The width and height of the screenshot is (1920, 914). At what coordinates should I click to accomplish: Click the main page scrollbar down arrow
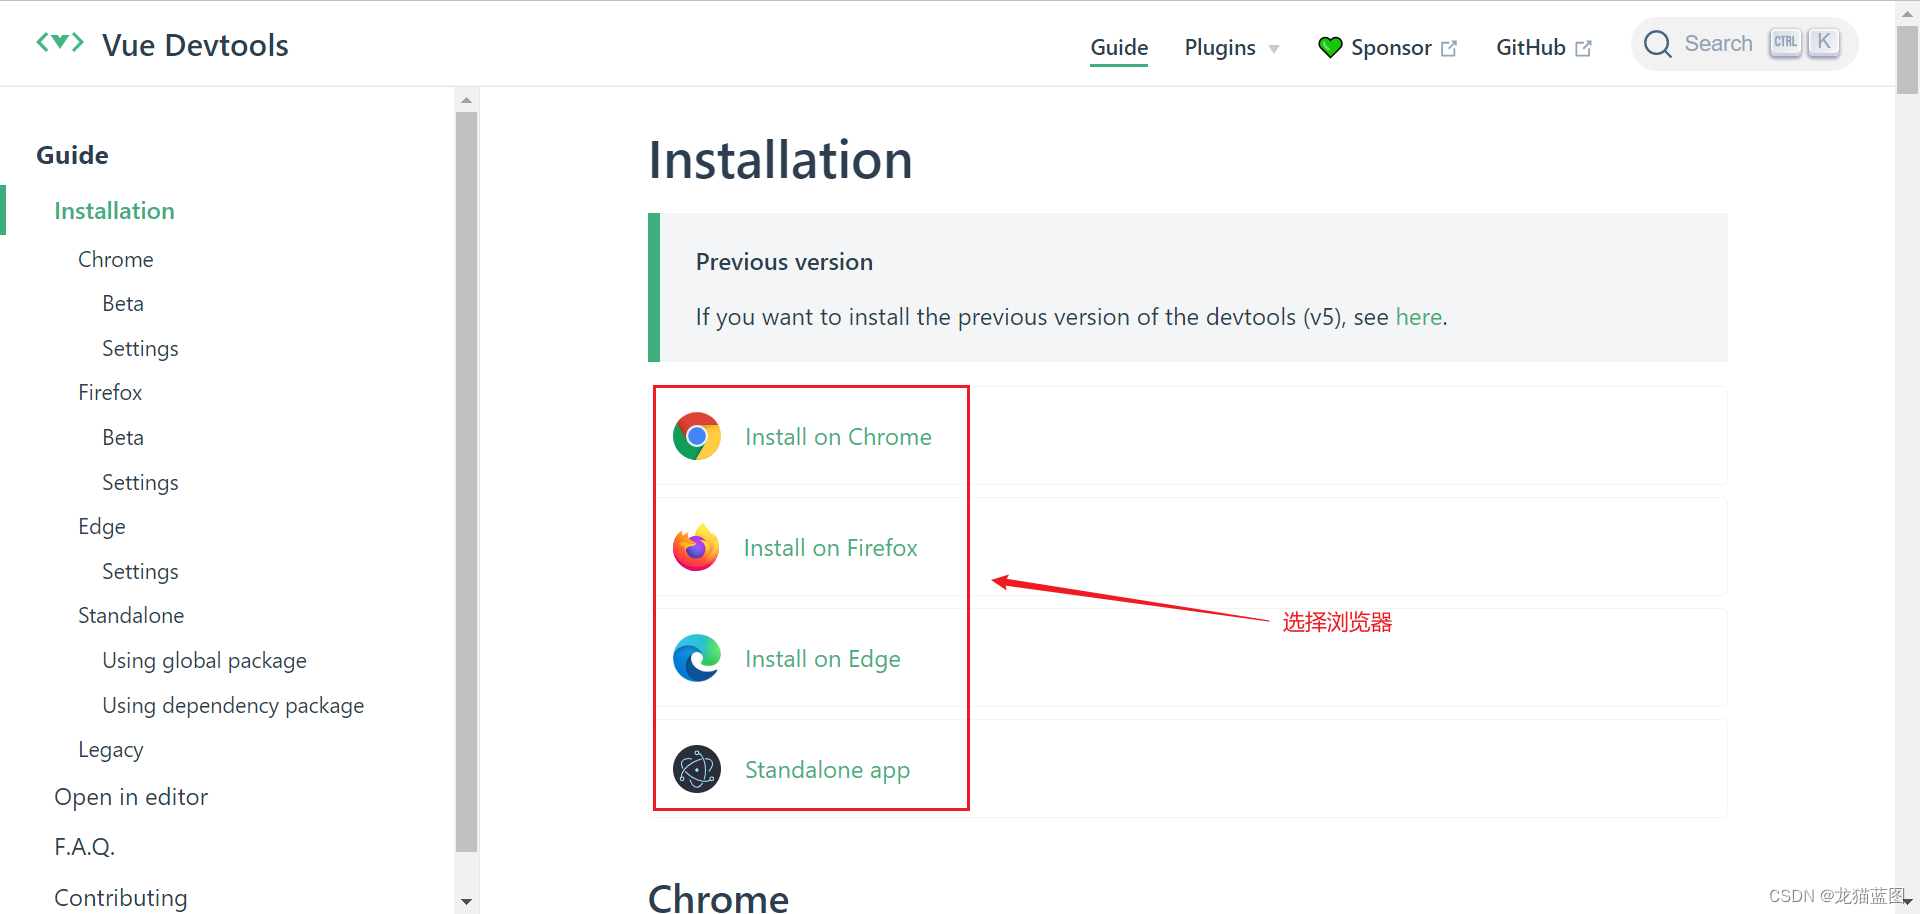point(1907,903)
